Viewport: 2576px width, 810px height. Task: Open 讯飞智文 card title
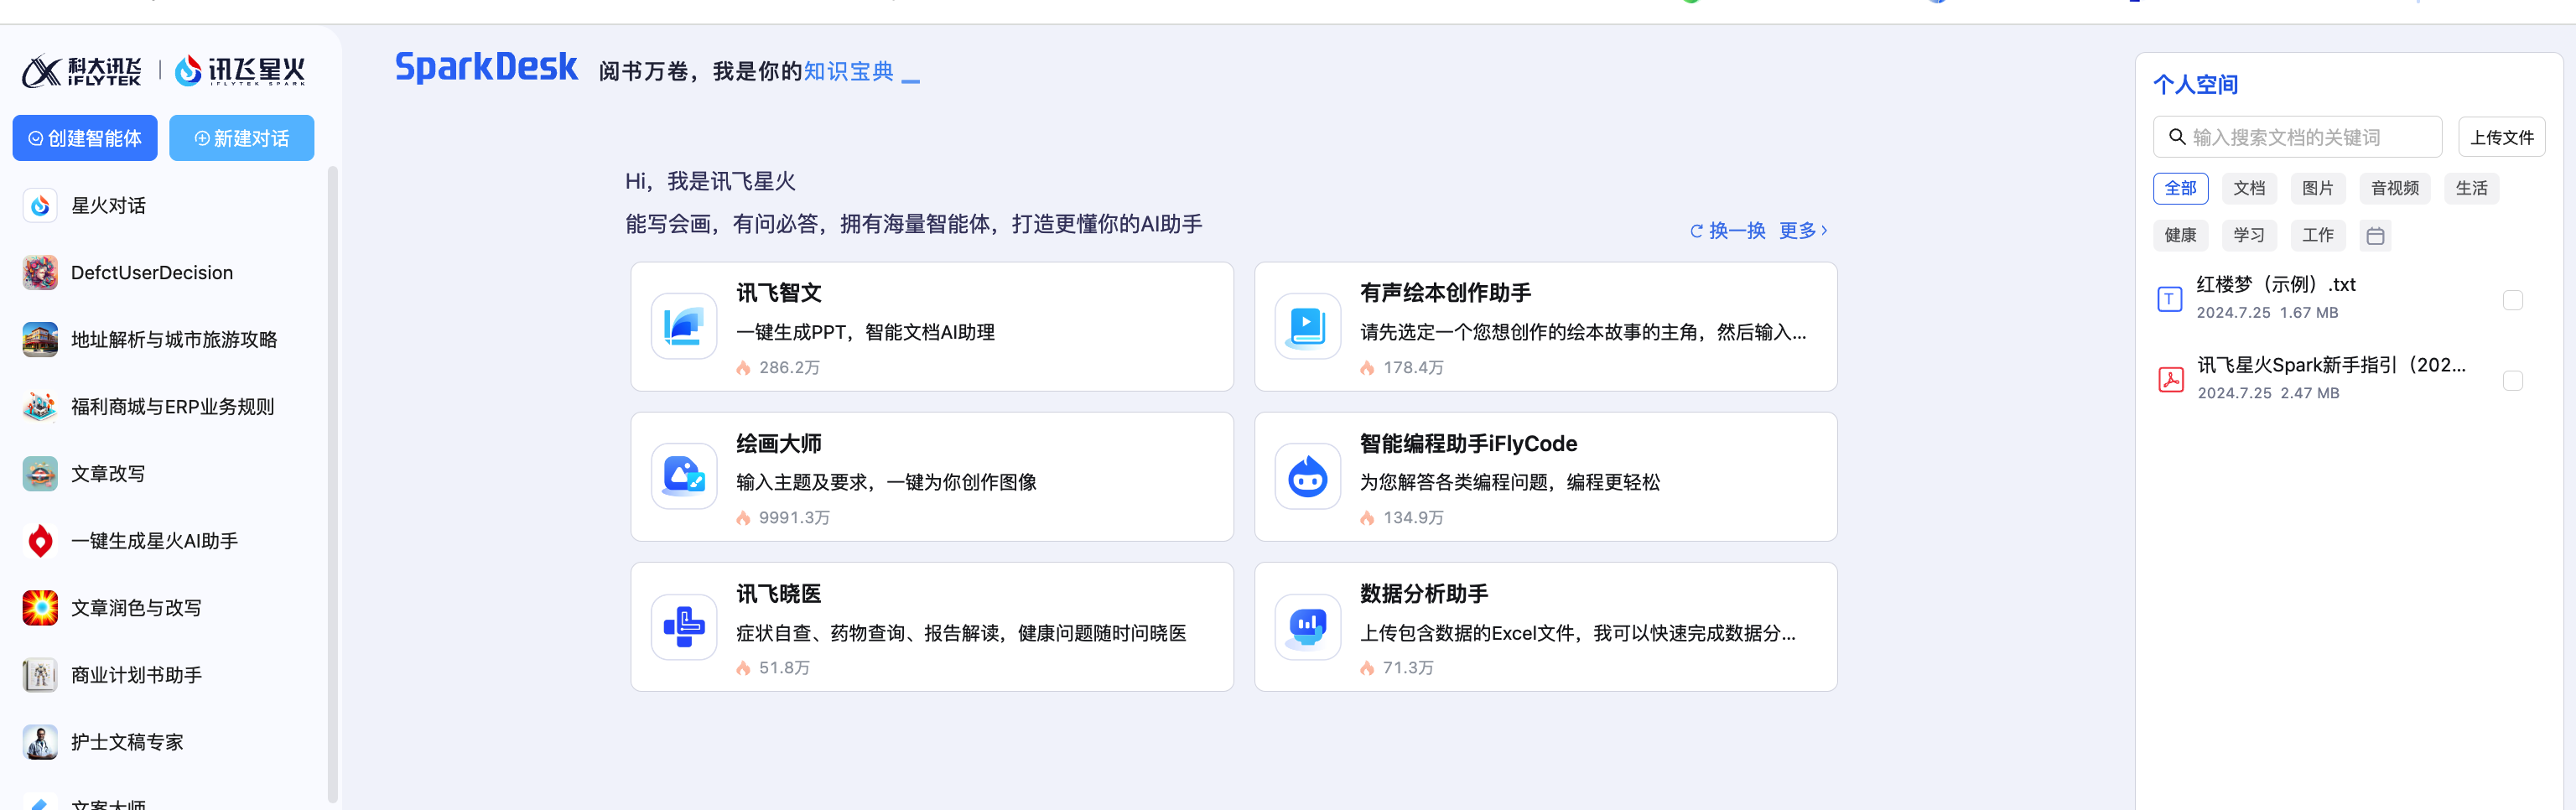778,293
